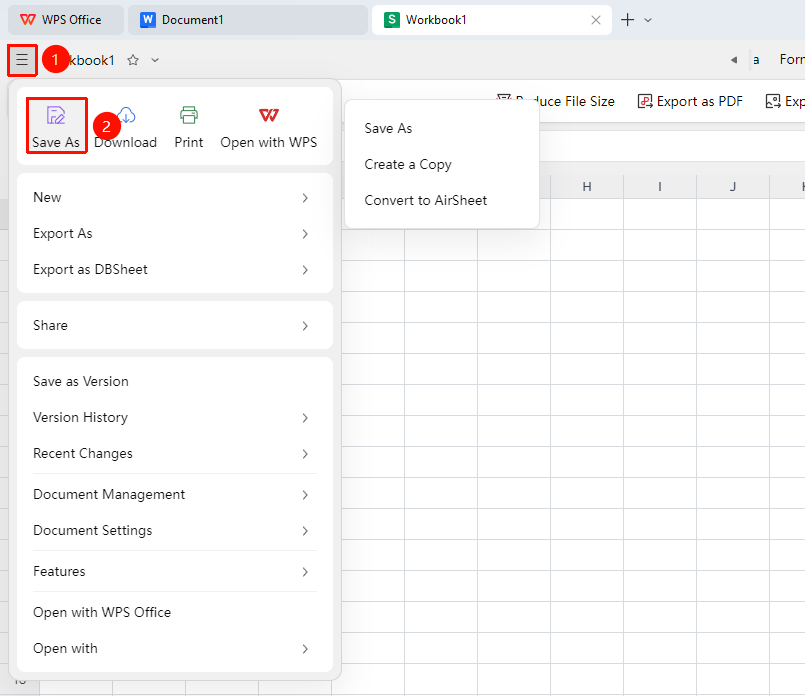805x696 pixels.
Task: Expand the Share submenu
Action: (175, 325)
